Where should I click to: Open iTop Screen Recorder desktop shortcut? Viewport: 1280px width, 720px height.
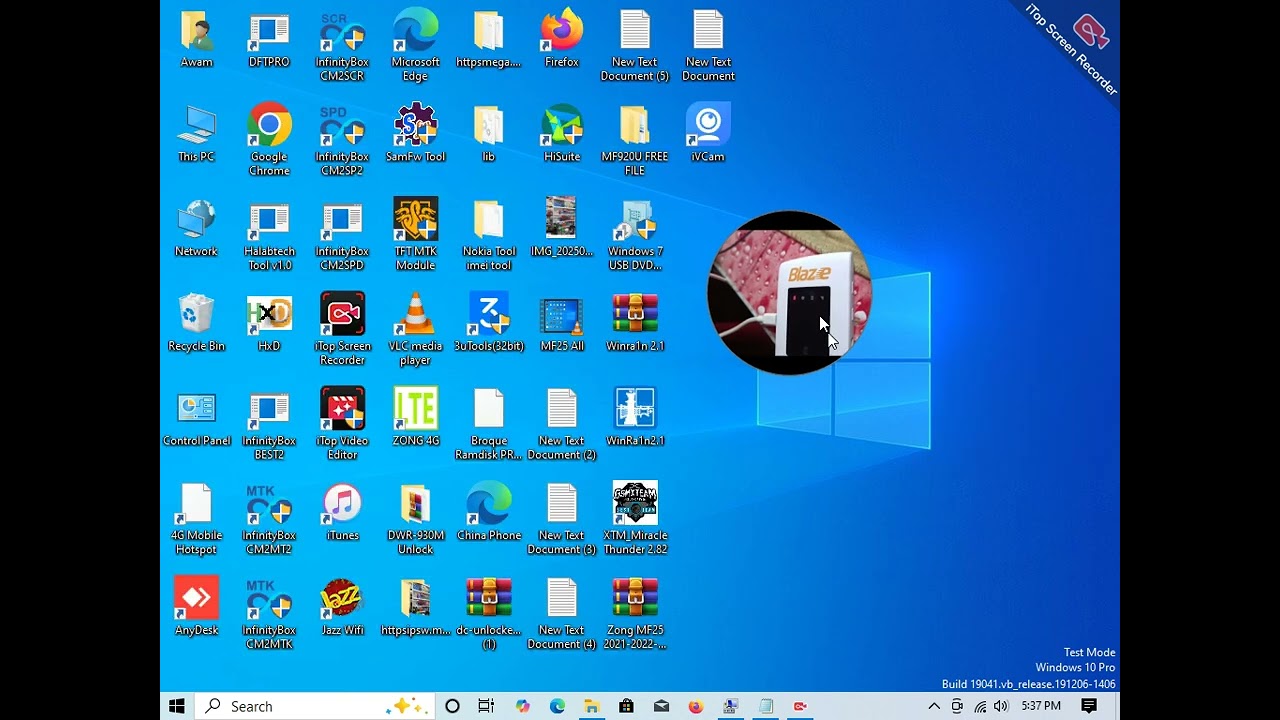click(342, 330)
